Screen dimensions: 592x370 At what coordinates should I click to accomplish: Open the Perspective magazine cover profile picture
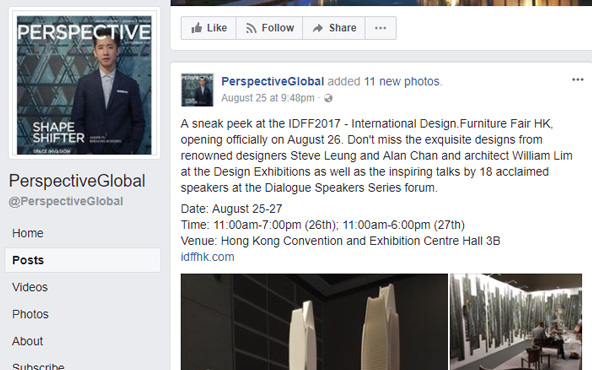84,85
